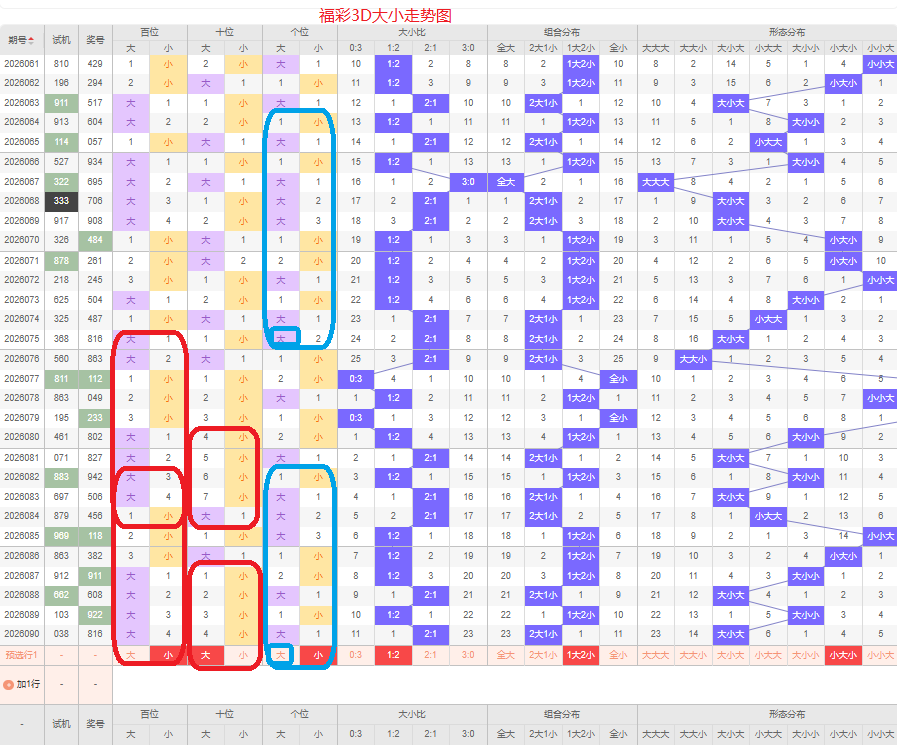The image size is (897, 745).
Task: Click the 全大 marker in row 2026067
Action: 506,182
